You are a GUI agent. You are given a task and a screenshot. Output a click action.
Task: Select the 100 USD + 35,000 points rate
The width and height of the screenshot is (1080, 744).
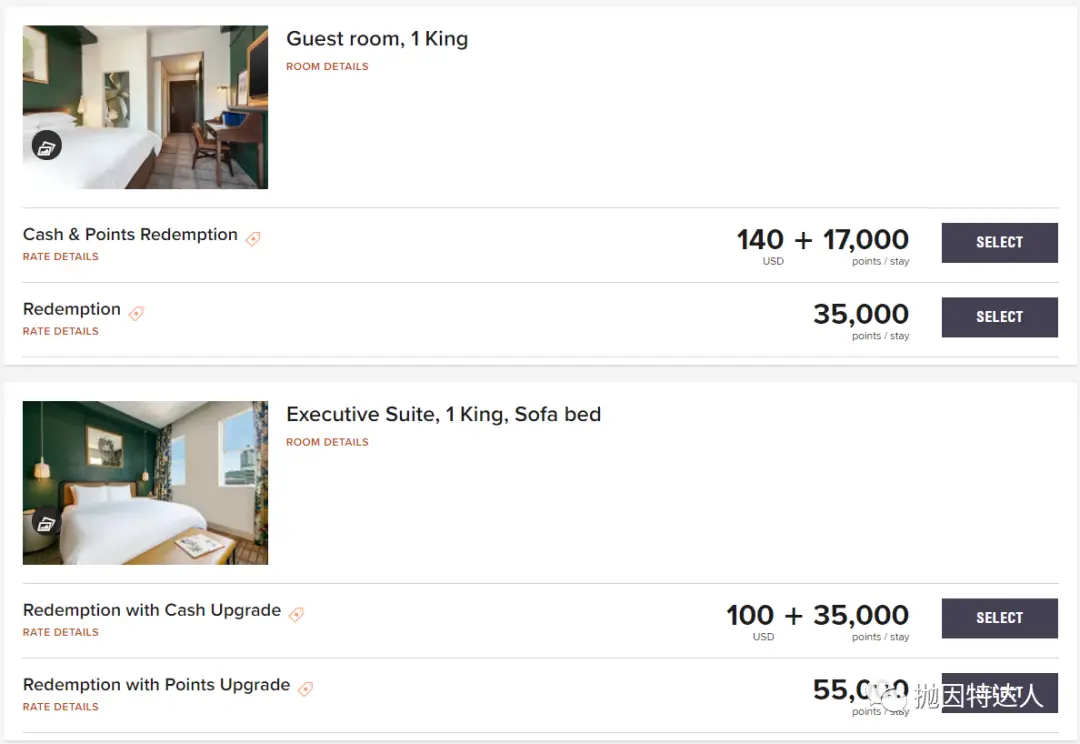(999, 618)
